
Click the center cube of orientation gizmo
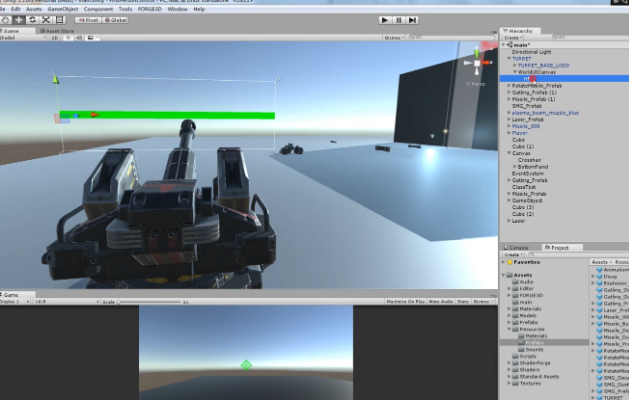click(x=477, y=63)
